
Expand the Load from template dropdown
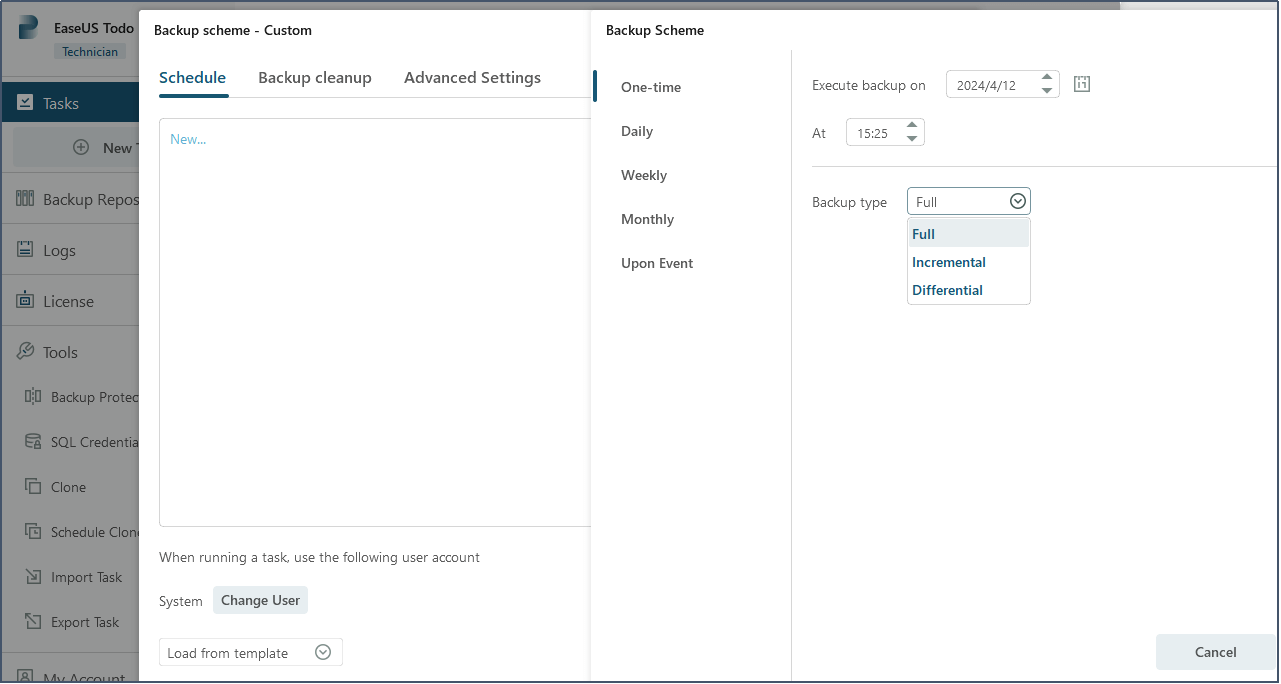tap(322, 651)
